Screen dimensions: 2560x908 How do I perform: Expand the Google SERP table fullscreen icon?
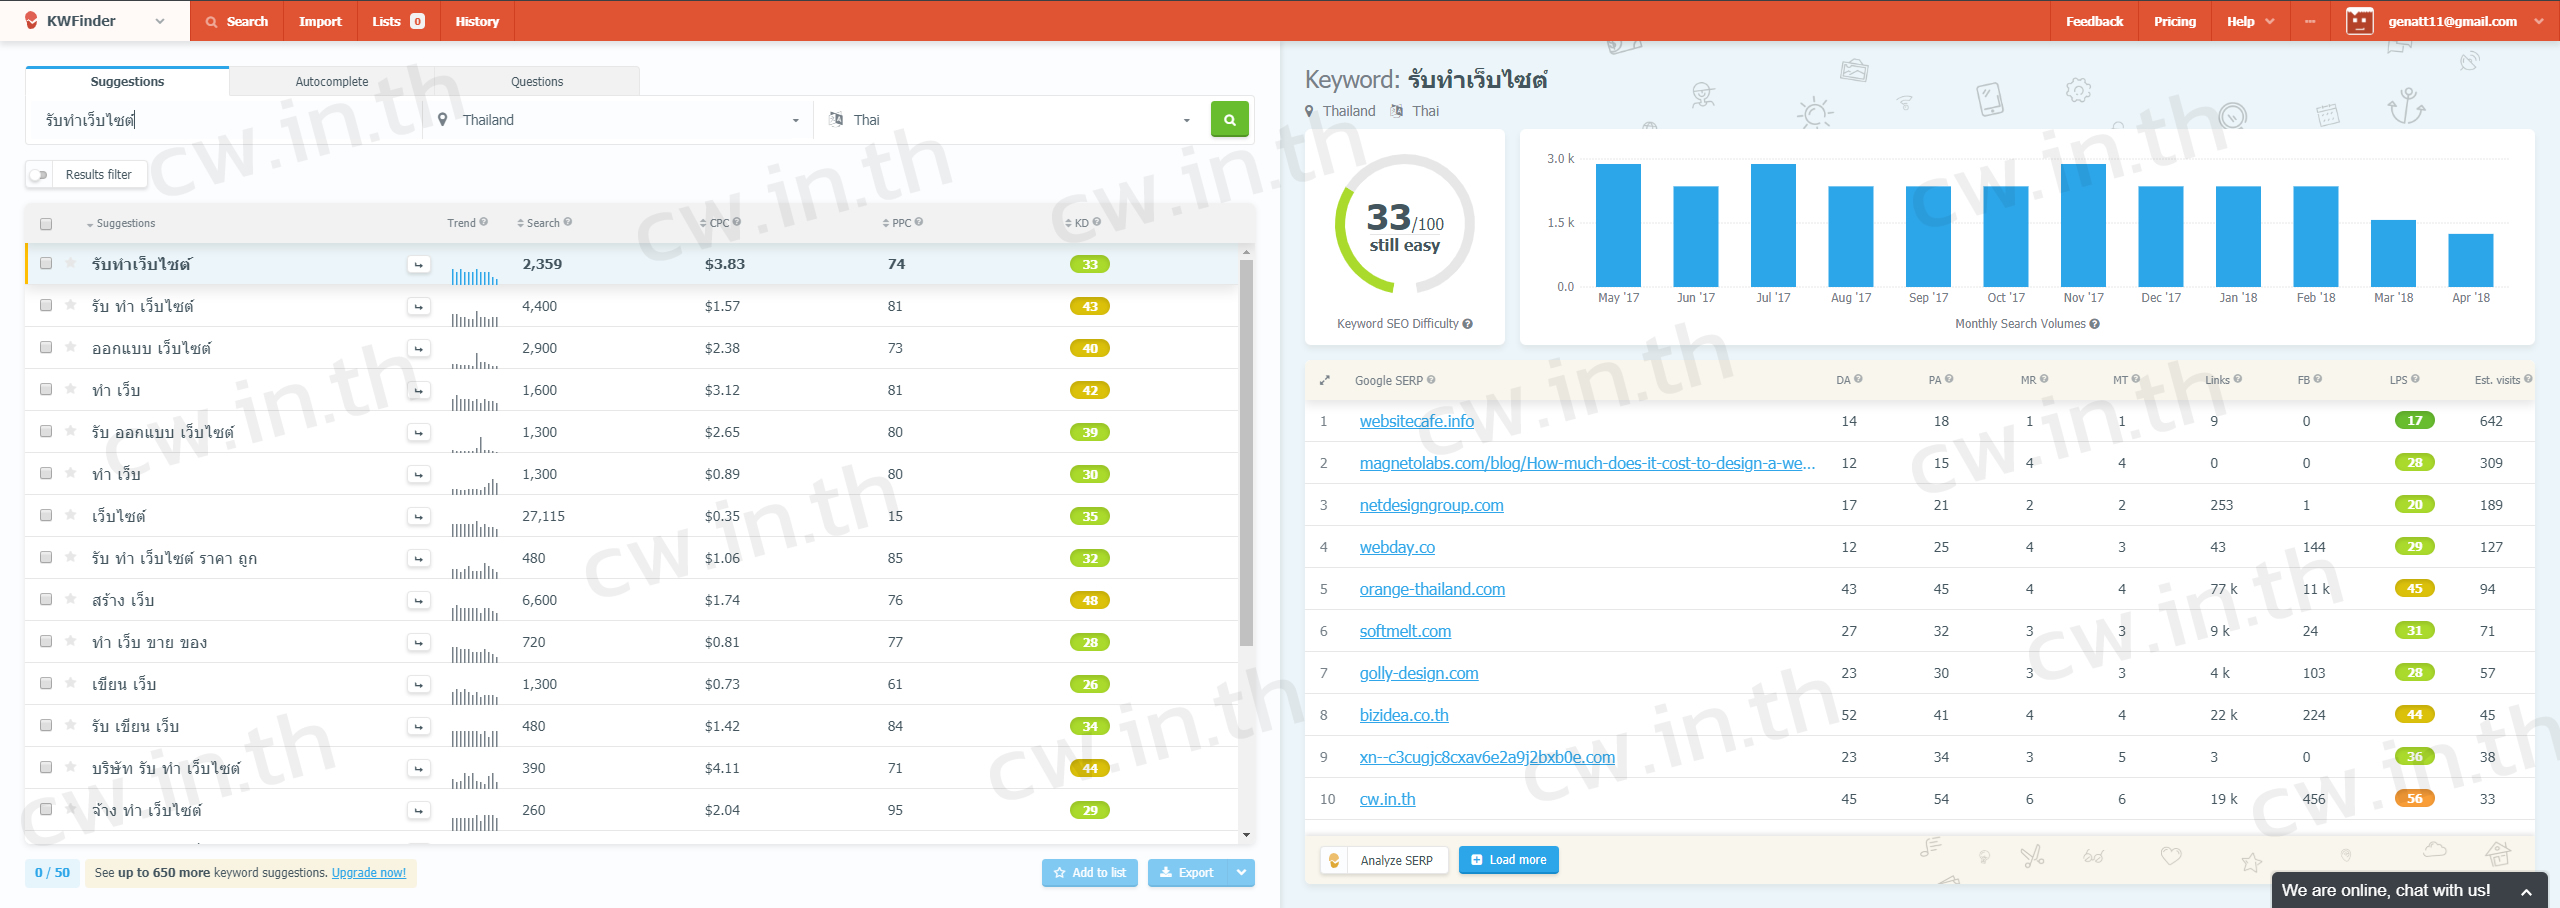point(1324,381)
